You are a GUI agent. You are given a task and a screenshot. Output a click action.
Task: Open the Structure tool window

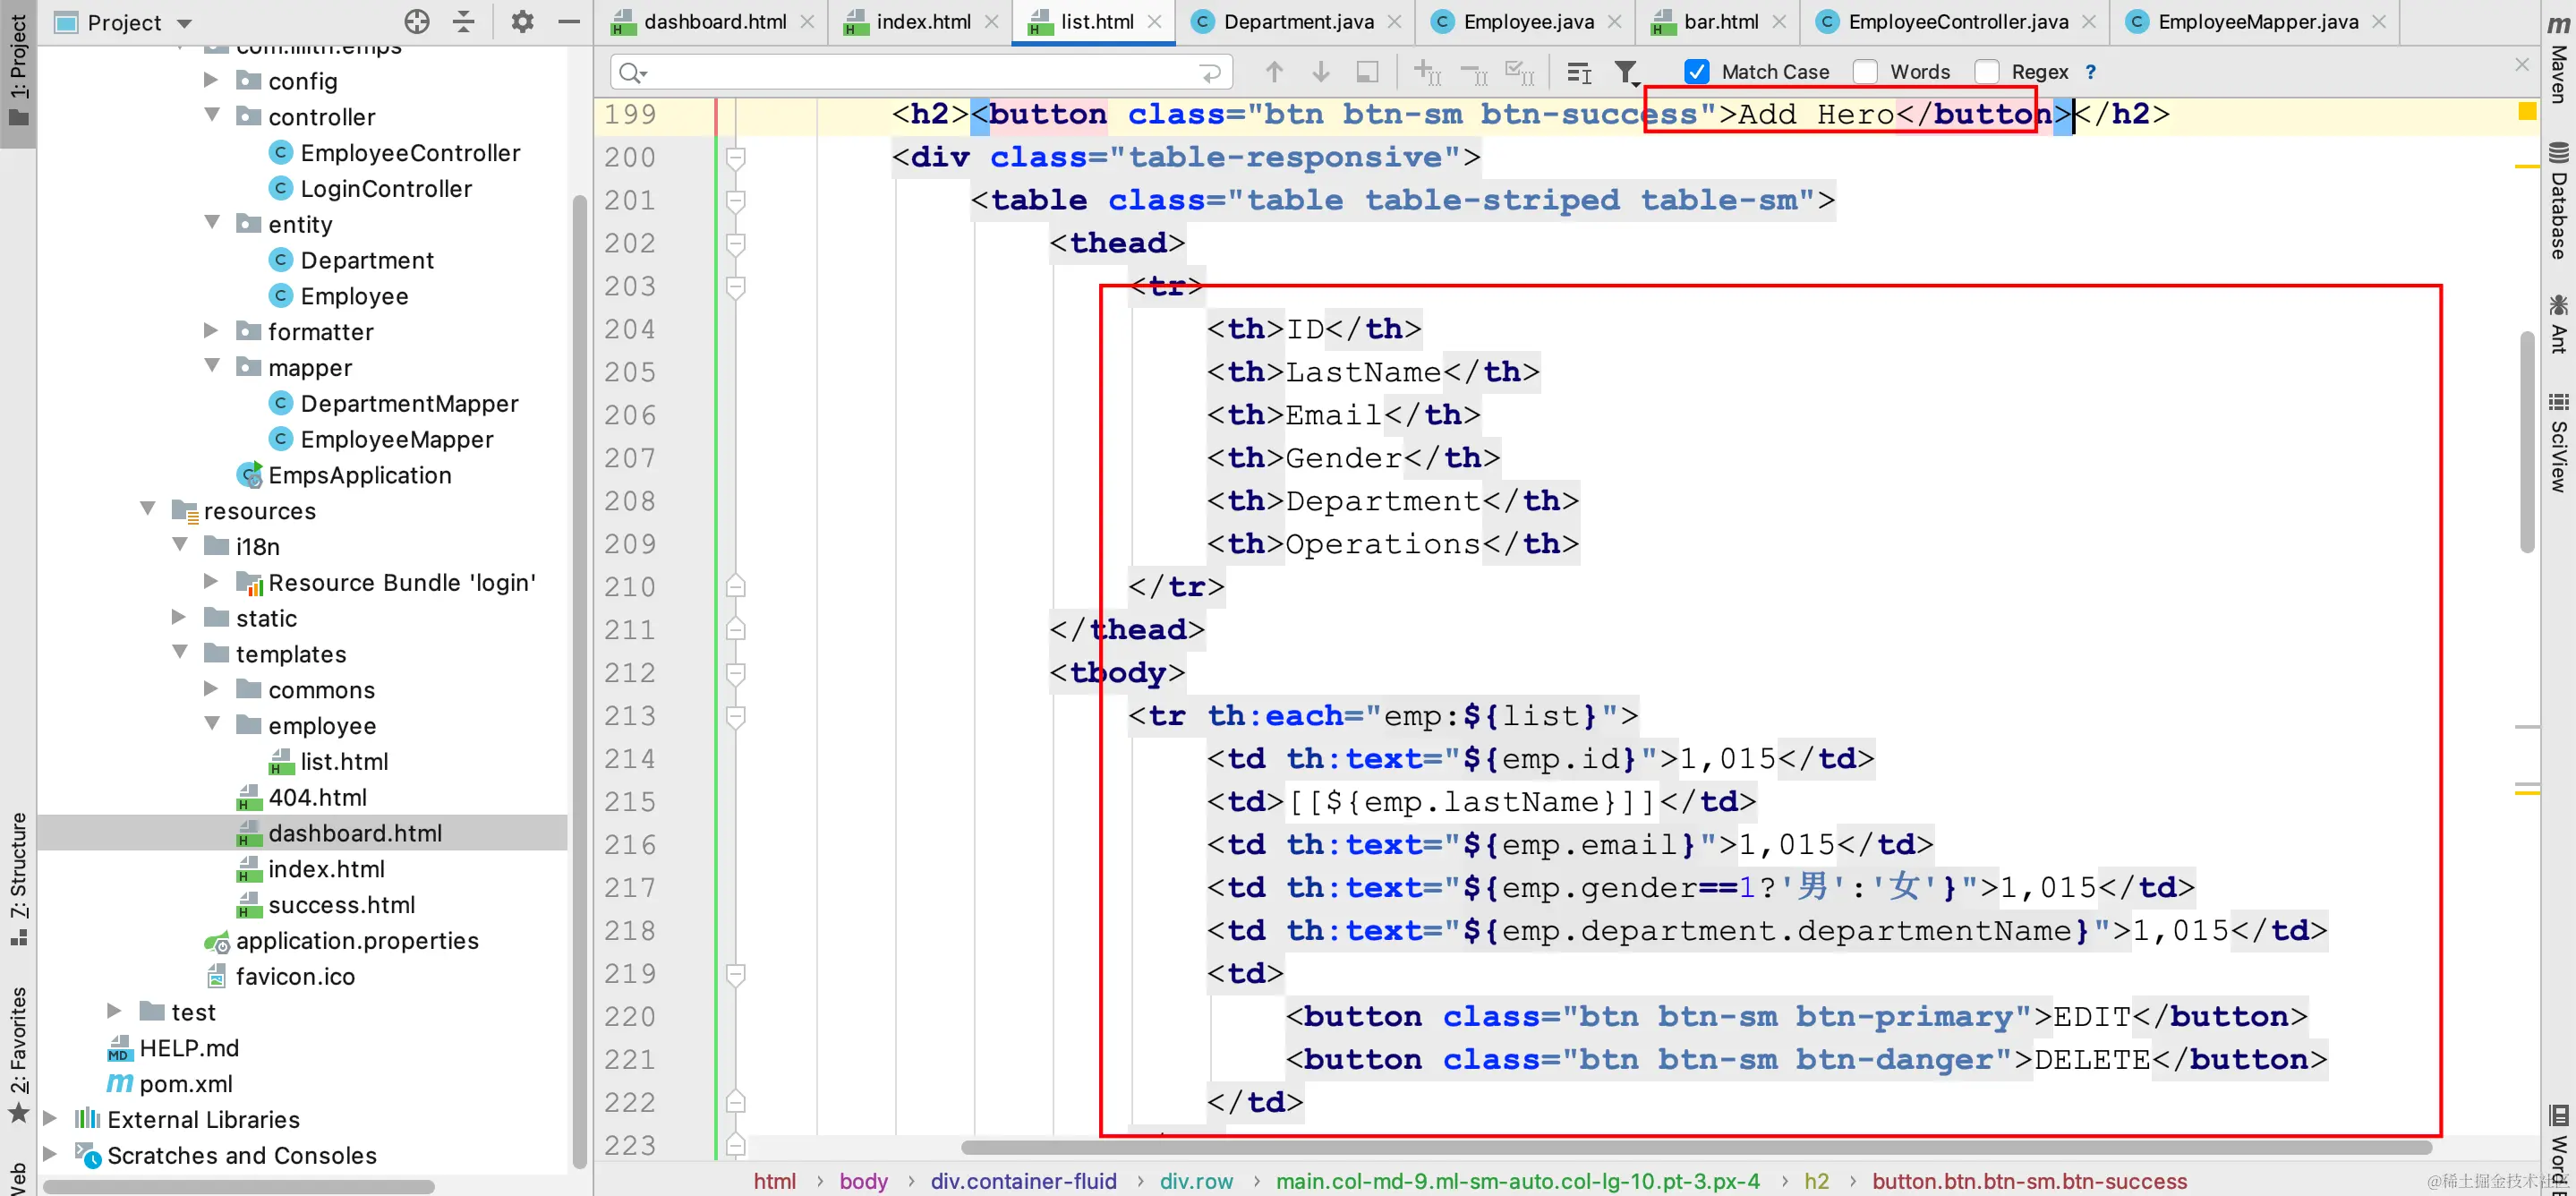(18, 878)
